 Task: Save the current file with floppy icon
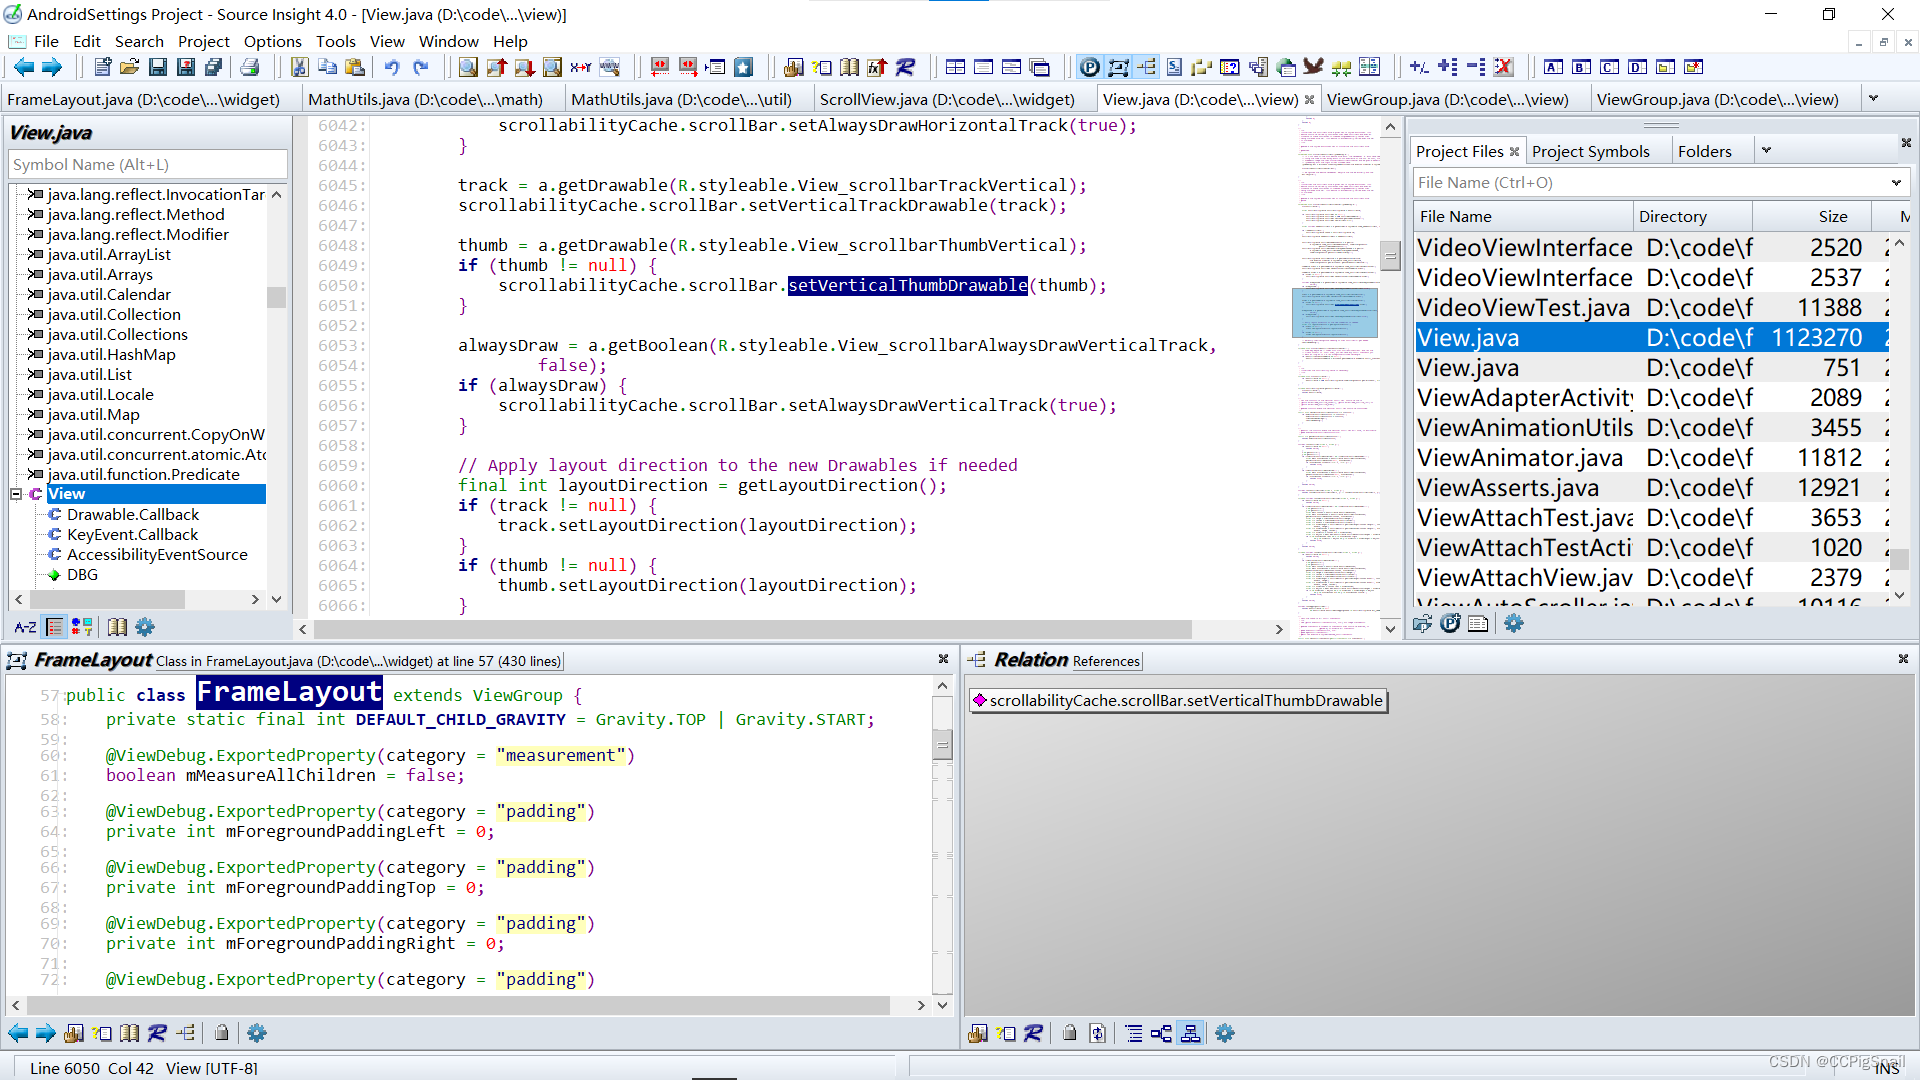tap(158, 67)
